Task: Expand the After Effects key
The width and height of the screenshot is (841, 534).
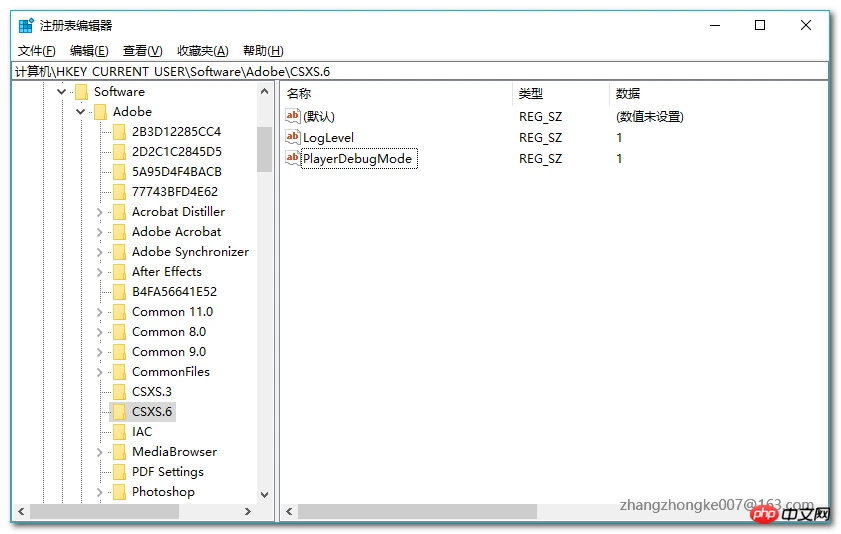Action: pos(99,272)
